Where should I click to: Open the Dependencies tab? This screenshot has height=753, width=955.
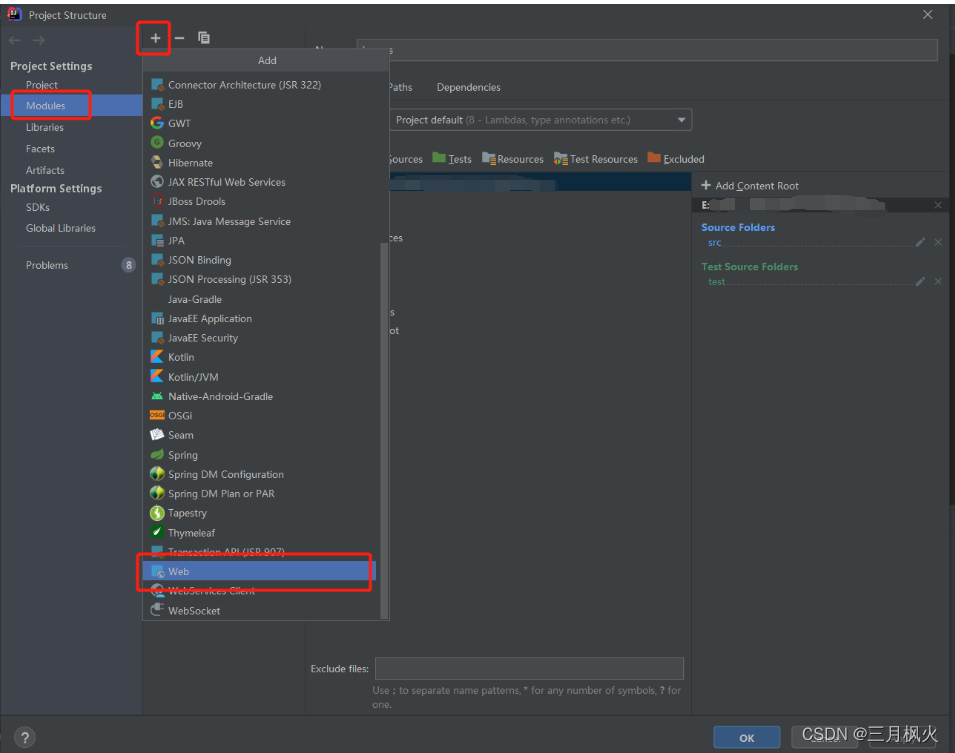tap(468, 88)
